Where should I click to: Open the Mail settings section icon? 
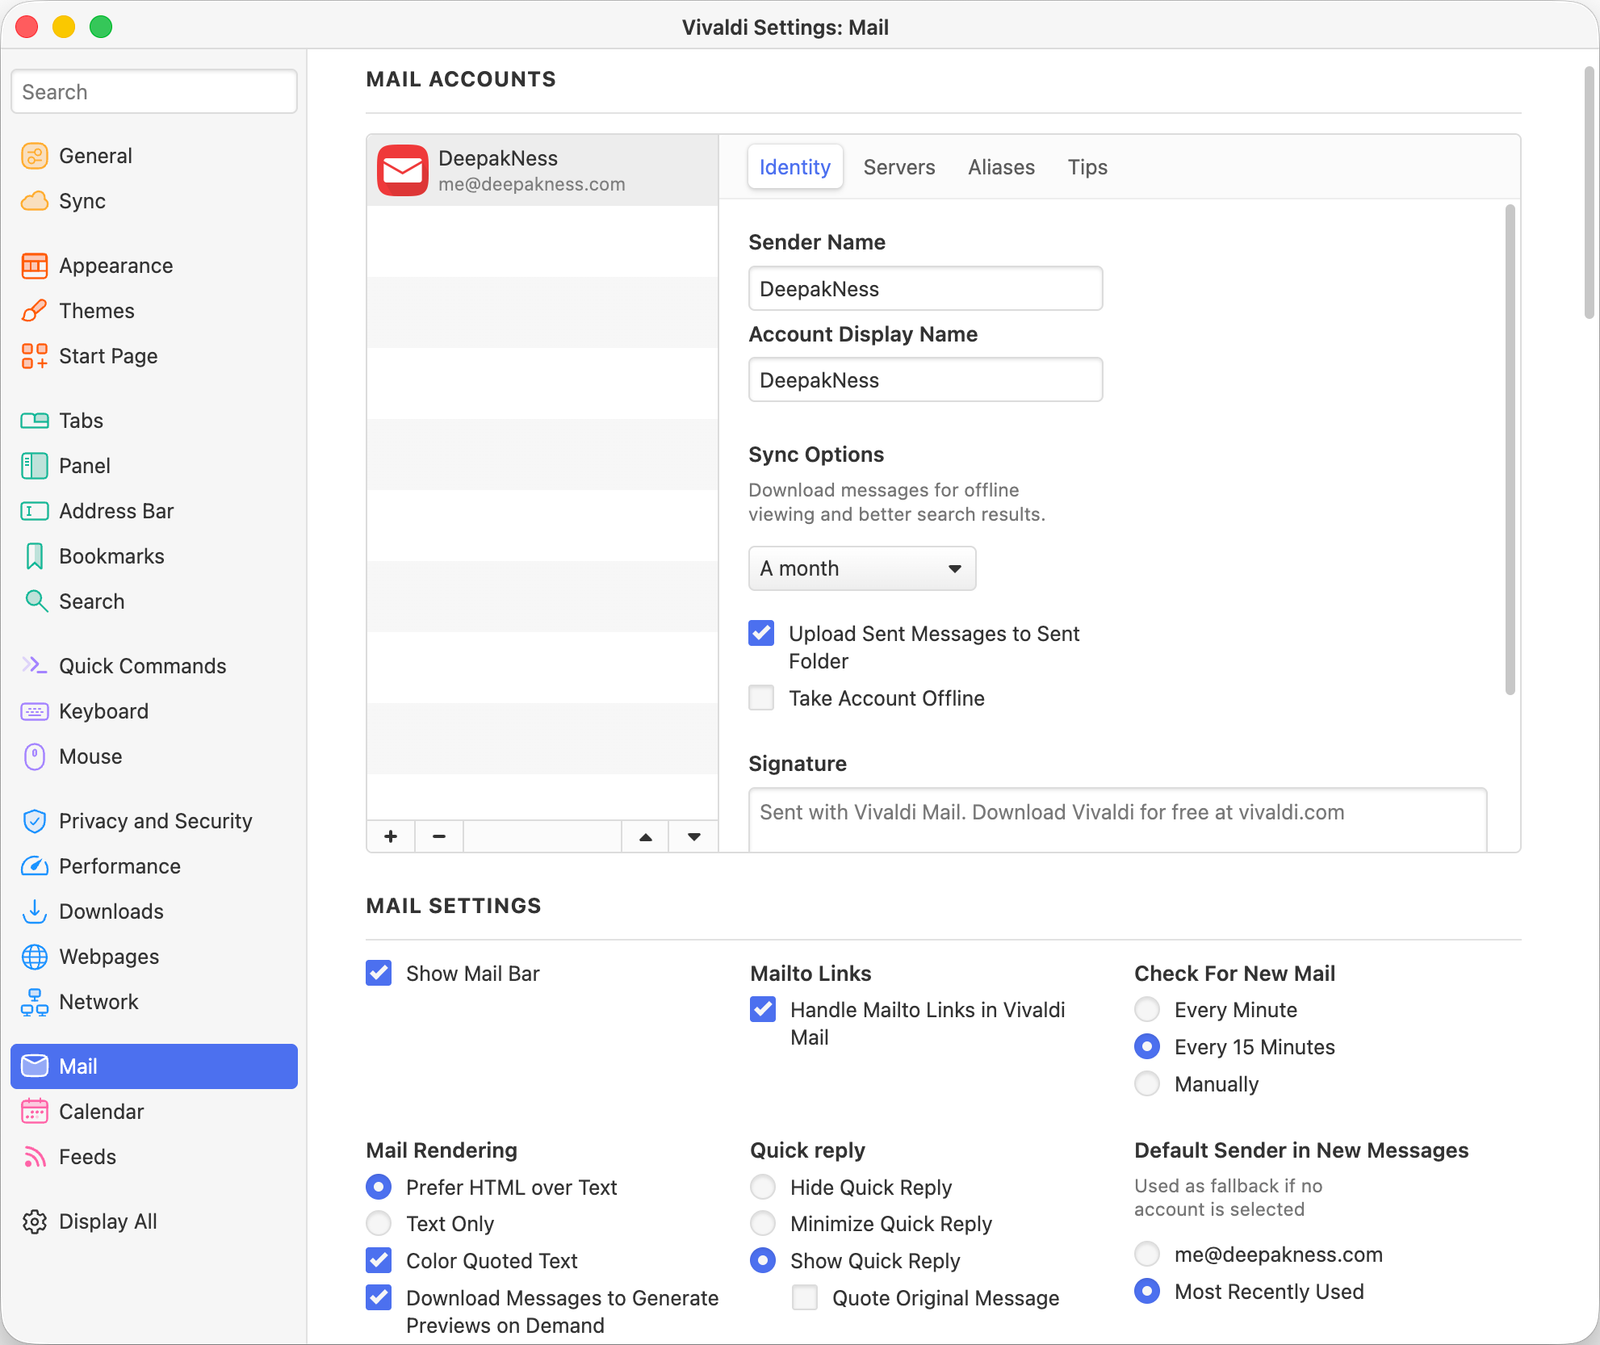(x=35, y=1066)
